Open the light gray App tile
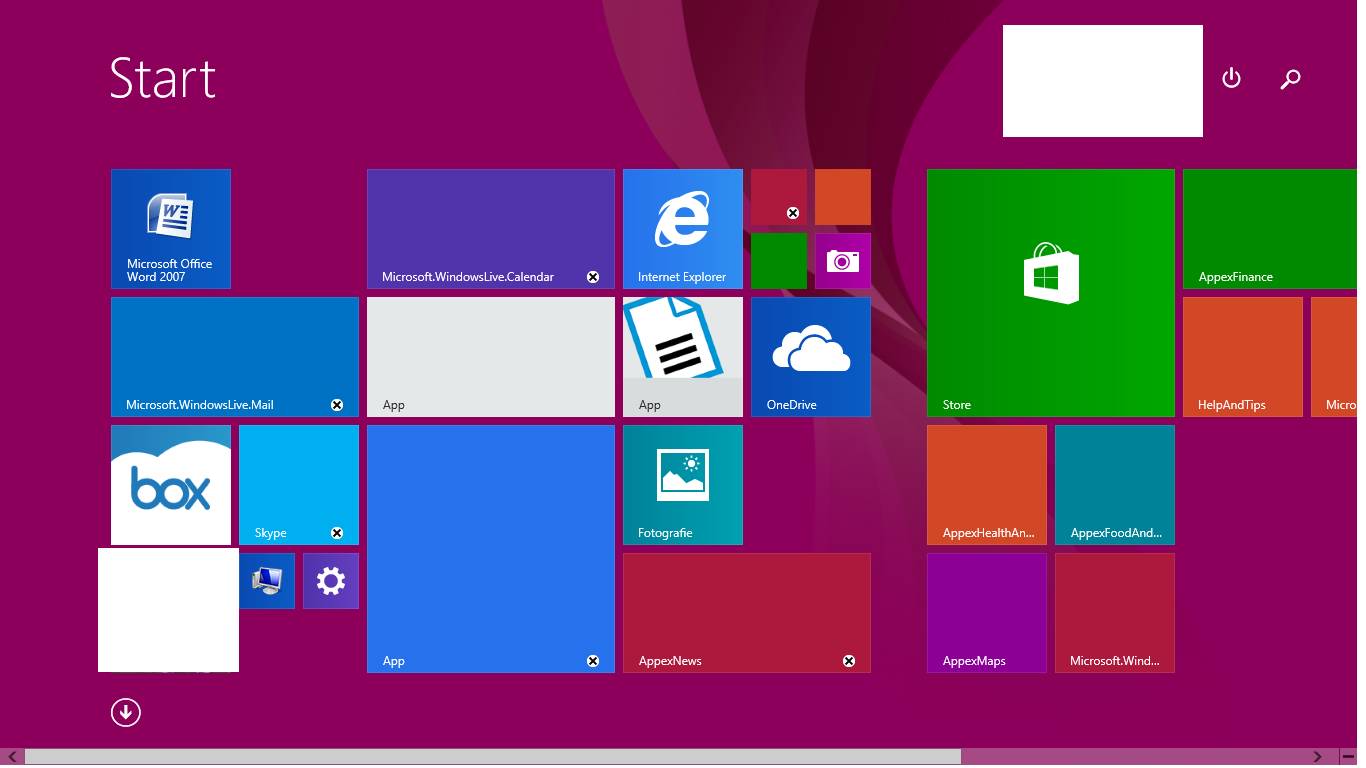1366x768 pixels. coord(491,357)
